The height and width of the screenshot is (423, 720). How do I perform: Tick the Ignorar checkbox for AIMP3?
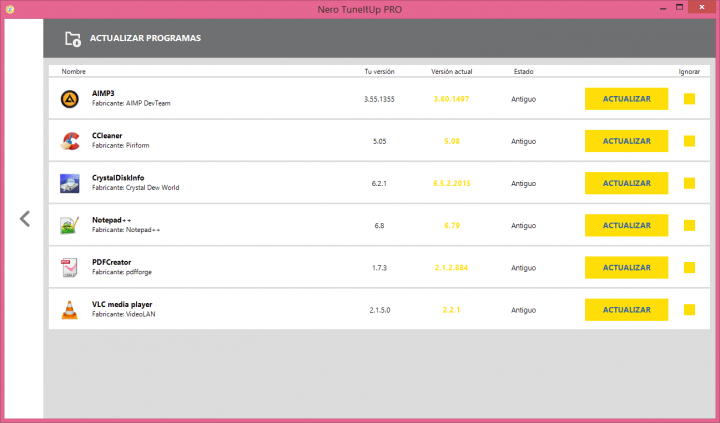(x=689, y=99)
